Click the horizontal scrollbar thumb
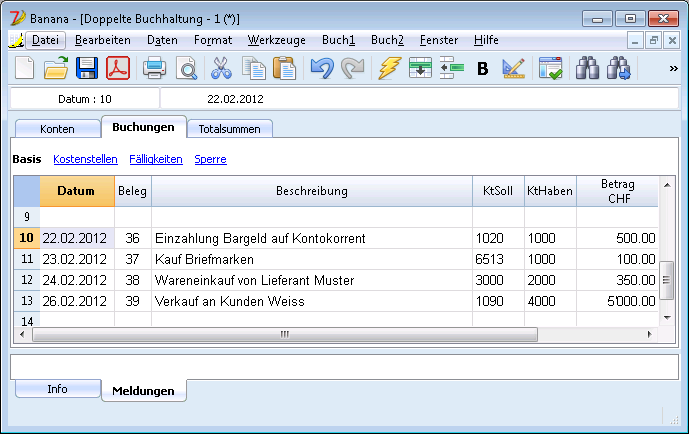 (285, 335)
